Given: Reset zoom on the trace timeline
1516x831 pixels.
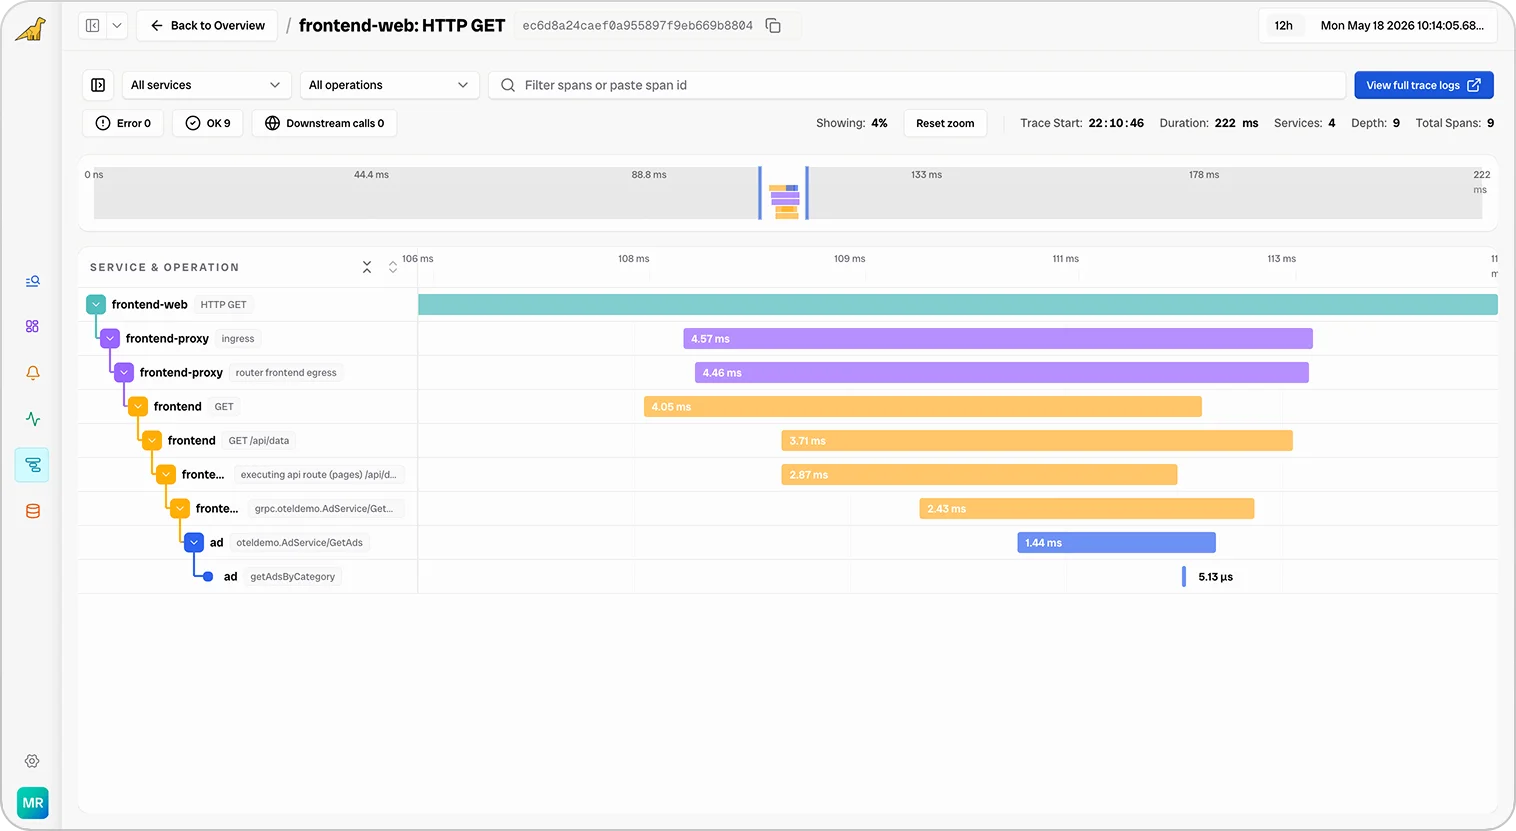Looking at the screenshot, I should 945,123.
